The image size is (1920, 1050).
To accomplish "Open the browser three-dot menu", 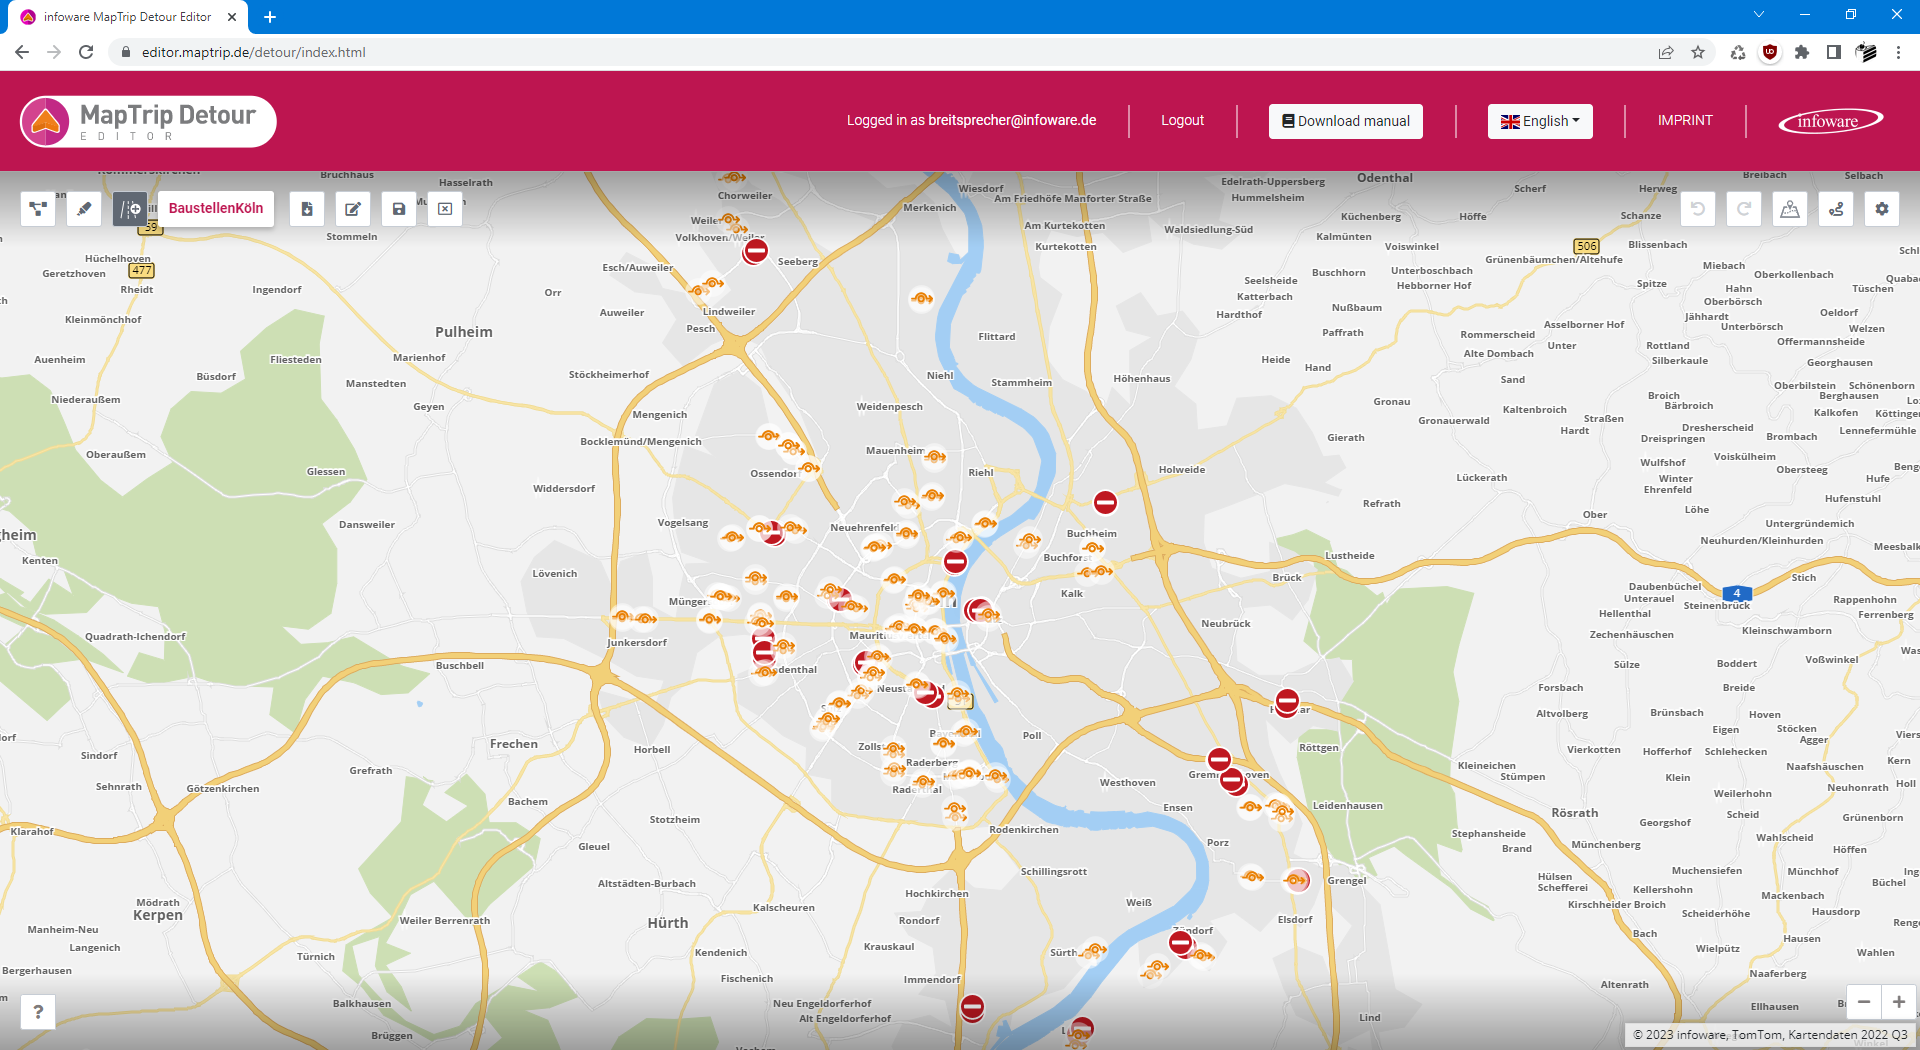I will (1898, 52).
